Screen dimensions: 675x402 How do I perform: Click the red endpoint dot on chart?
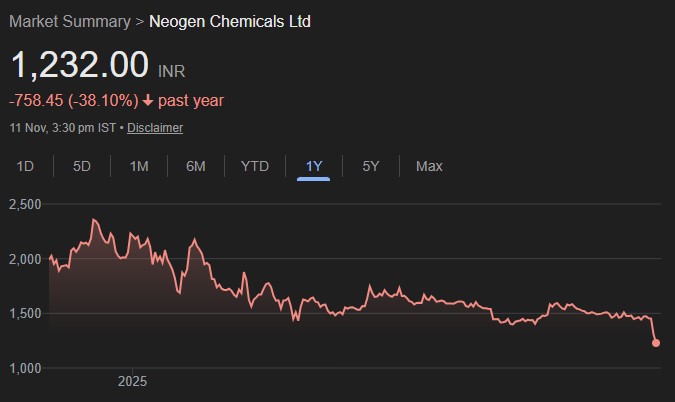coord(656,343)
